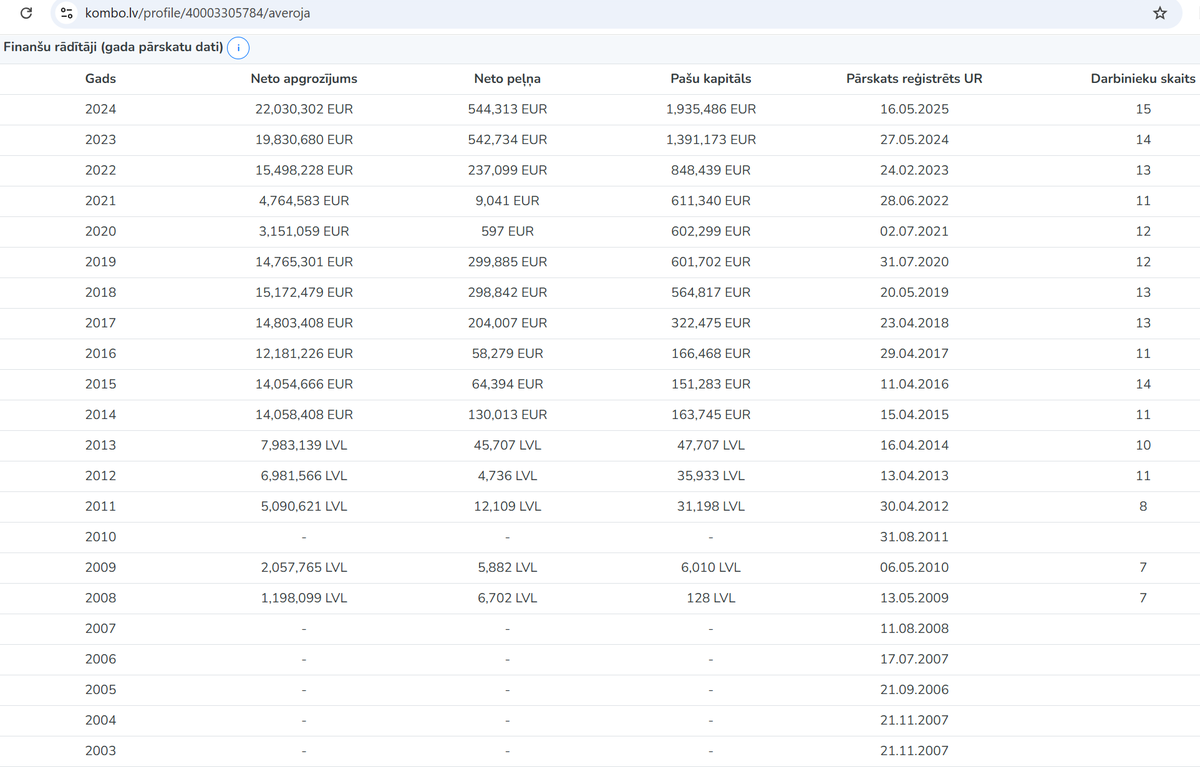1200x767 pixels.
Task: Select turnover value 15,172,479 EUR
Action: [x=304, y=293]
